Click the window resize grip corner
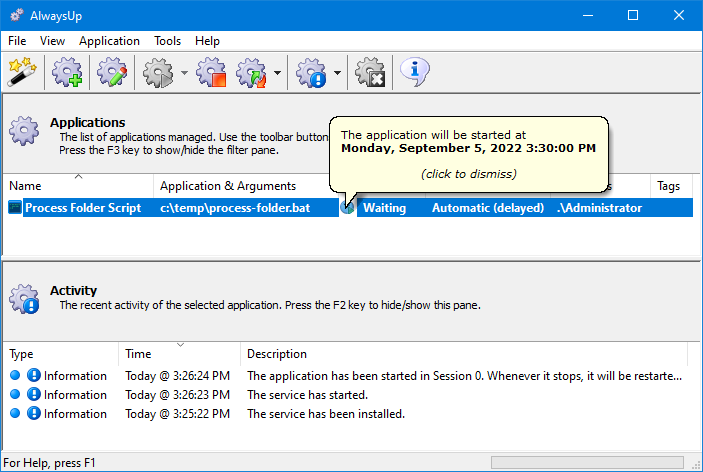703x472 pixels. point(695,464)
